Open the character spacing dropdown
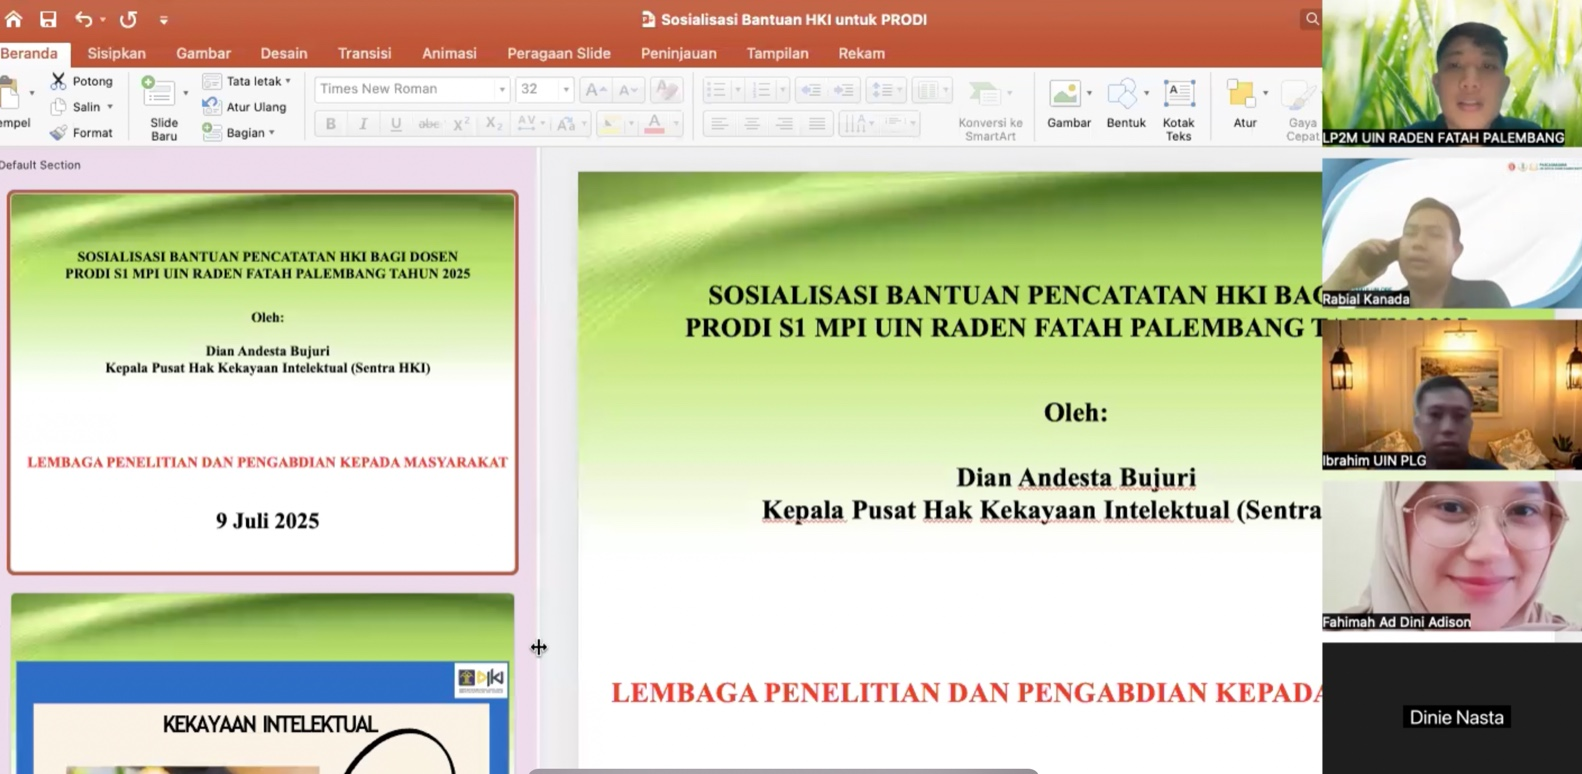The image size is (1582, 774). [x=543, y=124]
